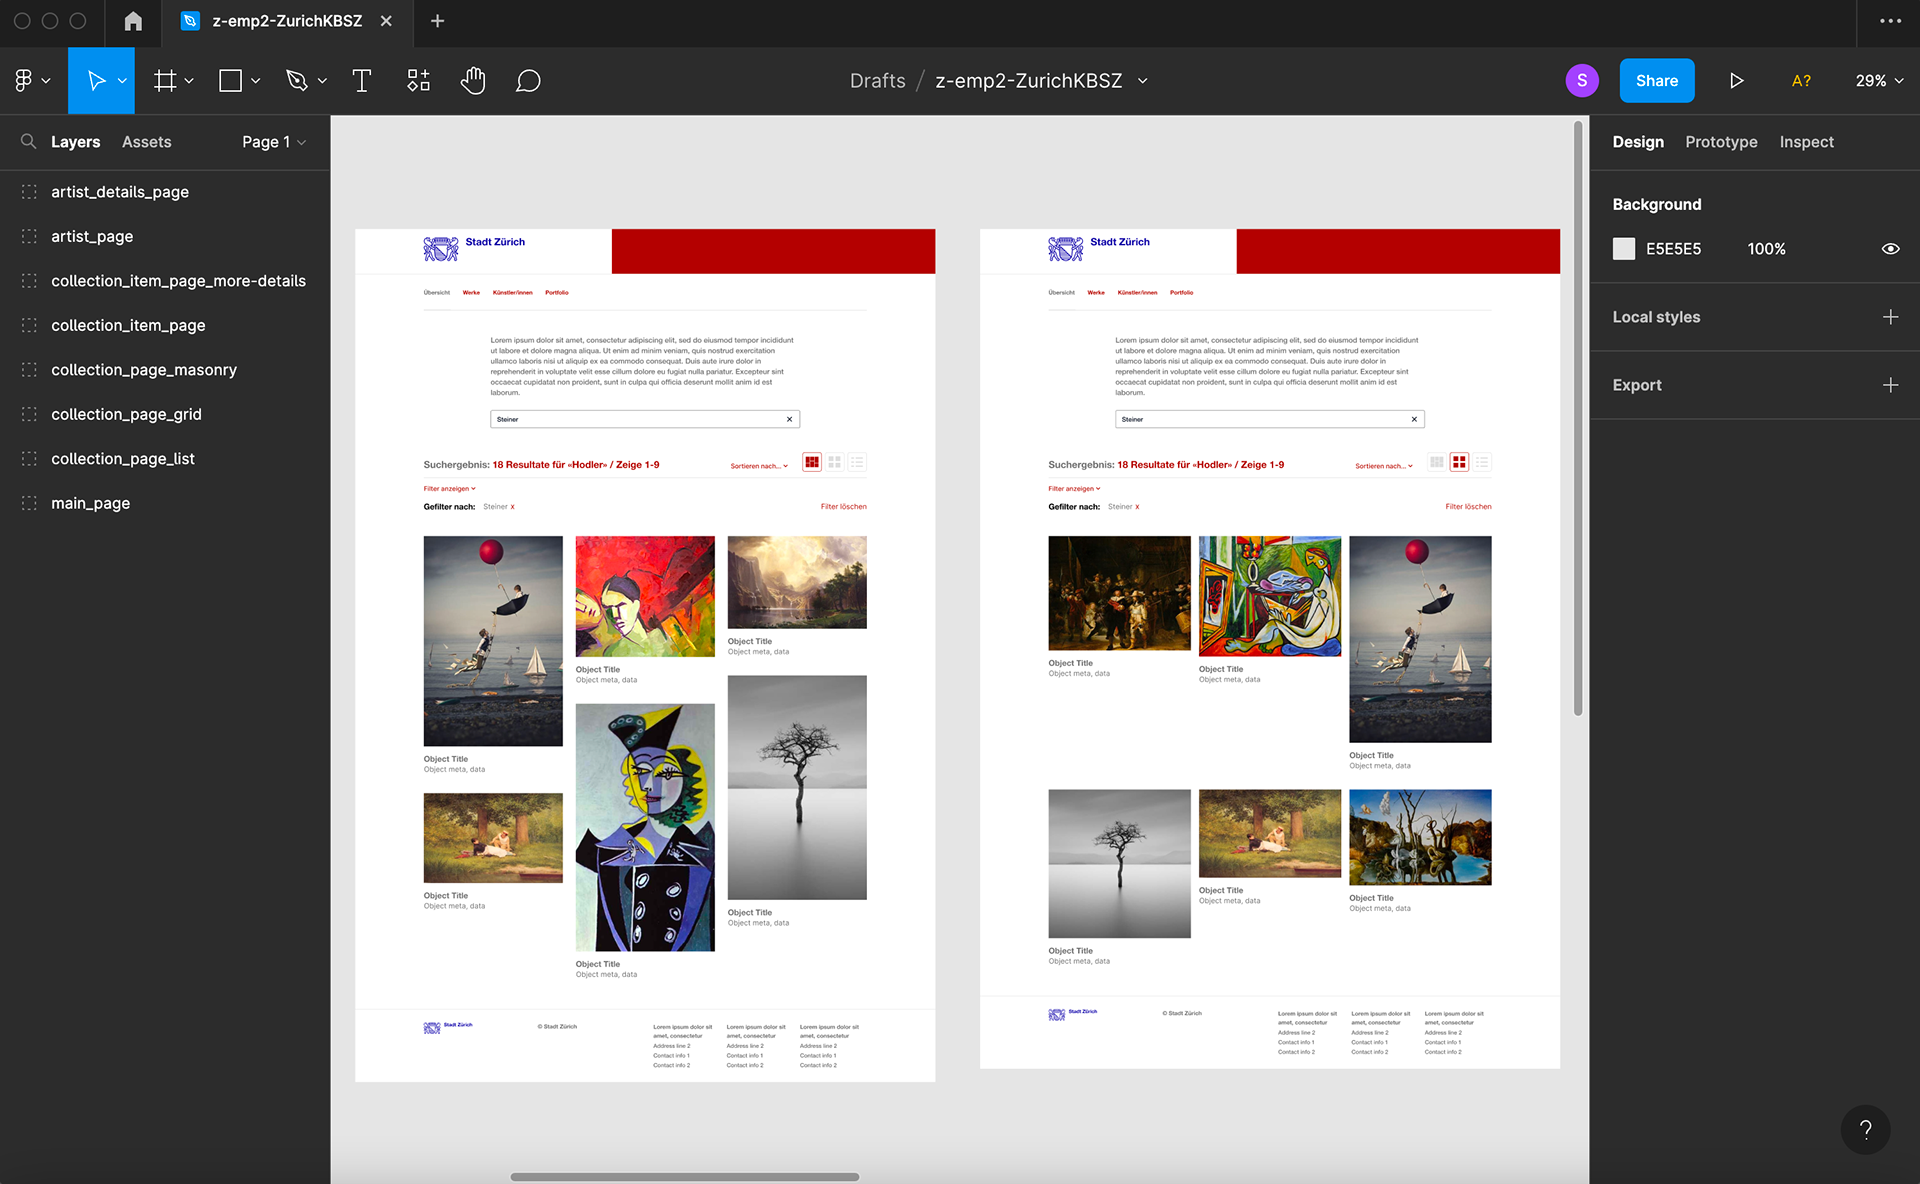Clear the Steiner search field in left frame
1920x1184 pixels.
coord(789,419)
